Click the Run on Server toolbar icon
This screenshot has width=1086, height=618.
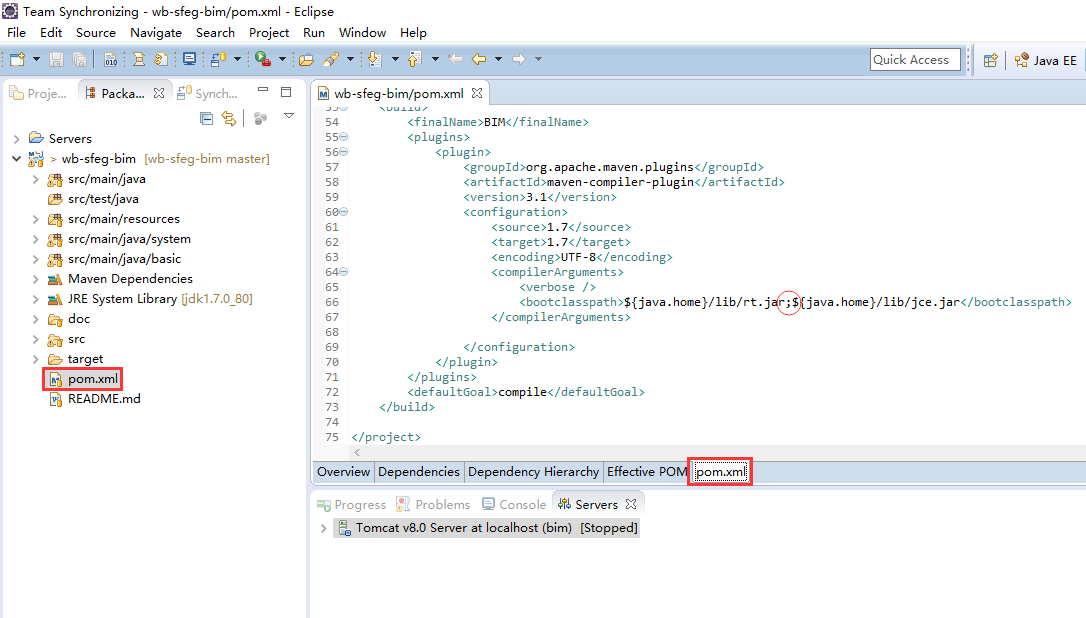(262, 60)
